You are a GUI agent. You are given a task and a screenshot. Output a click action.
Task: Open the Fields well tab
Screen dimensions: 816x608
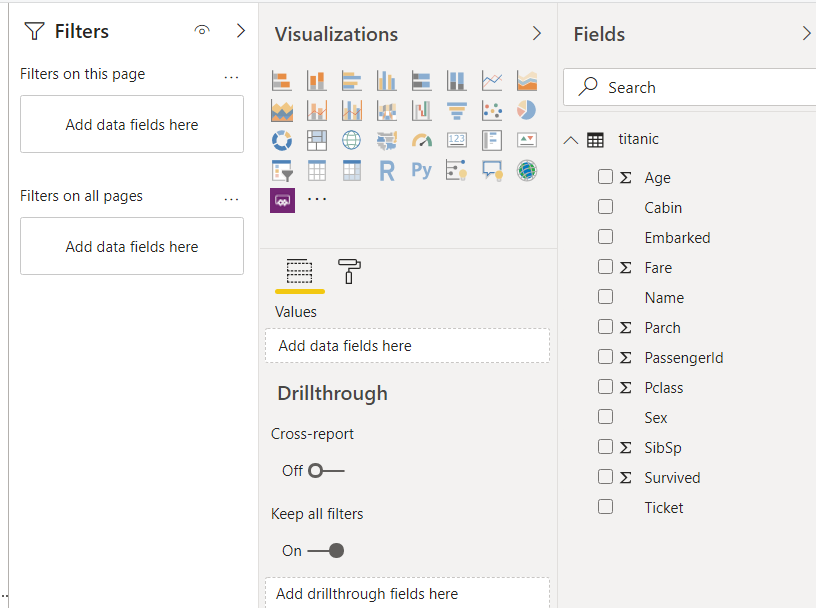click(x=300, y=271)
